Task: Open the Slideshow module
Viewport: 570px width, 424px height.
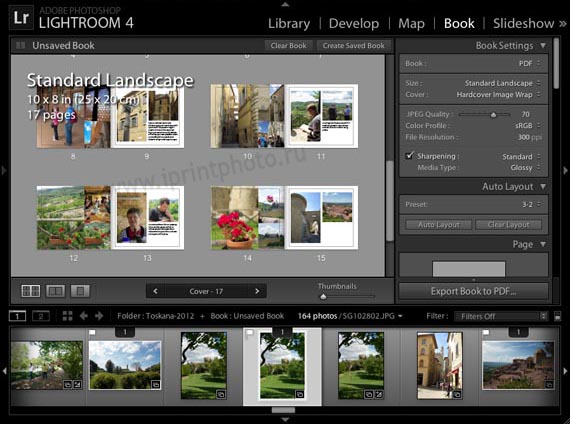Action: click(523, 24)
